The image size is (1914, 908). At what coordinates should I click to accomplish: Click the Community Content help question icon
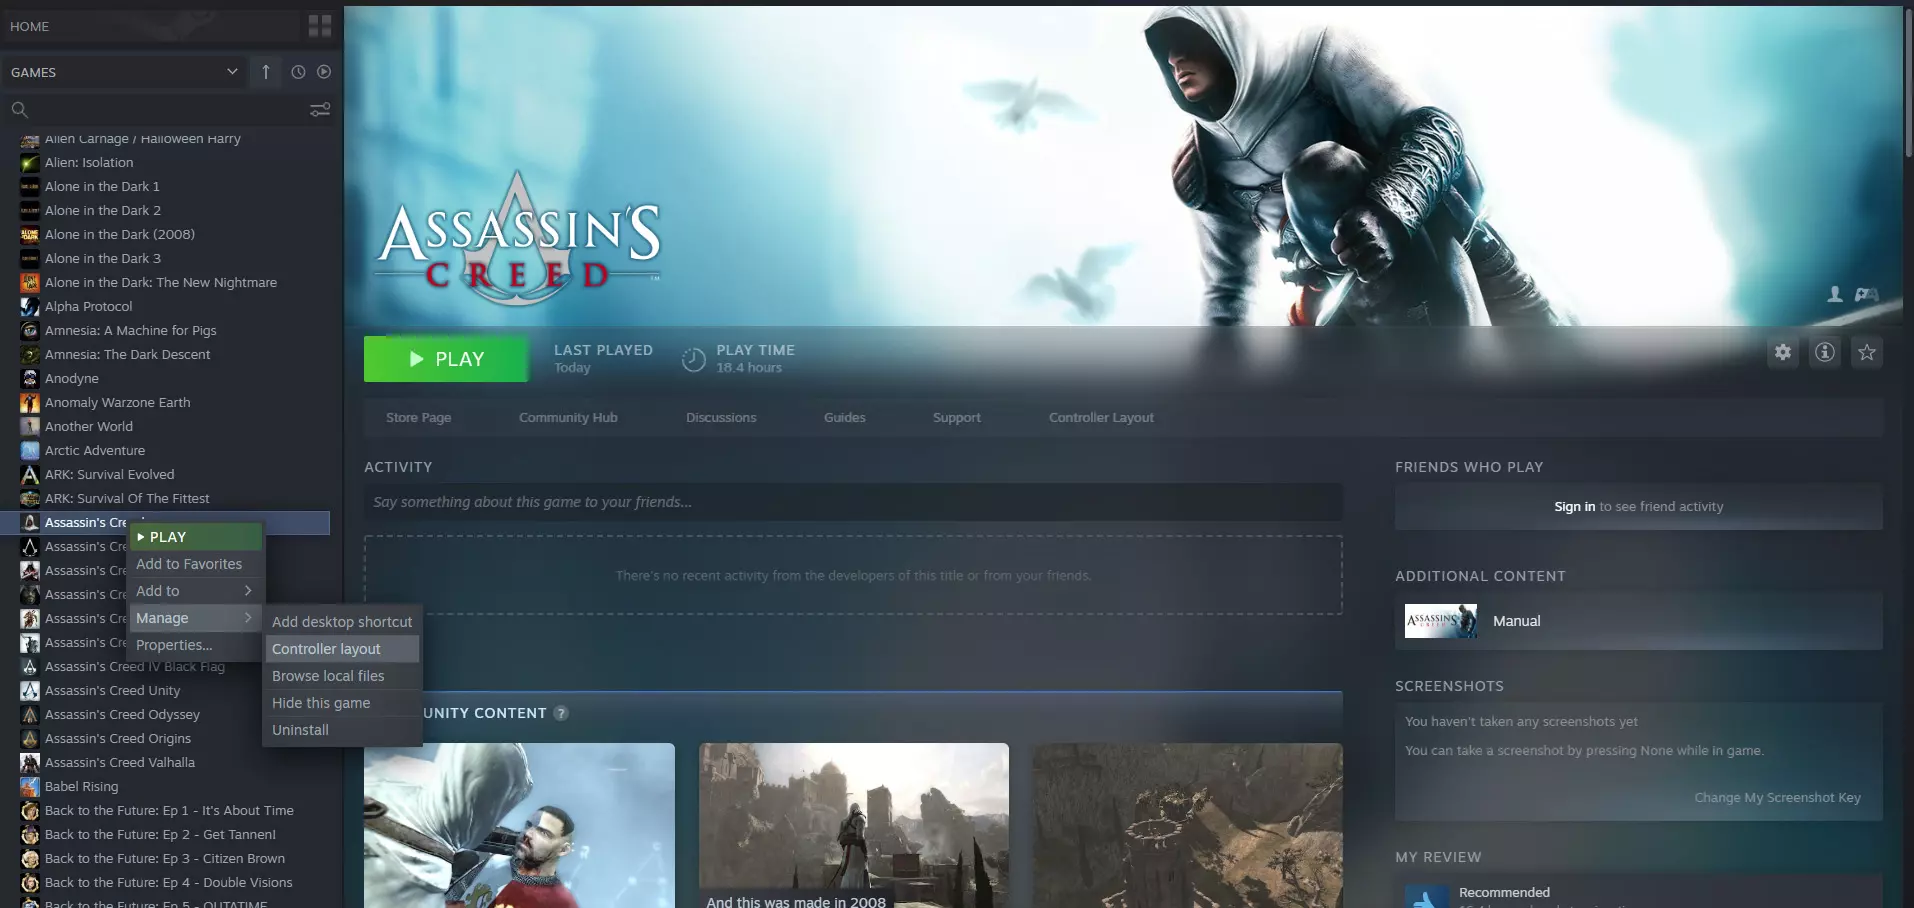561,713
